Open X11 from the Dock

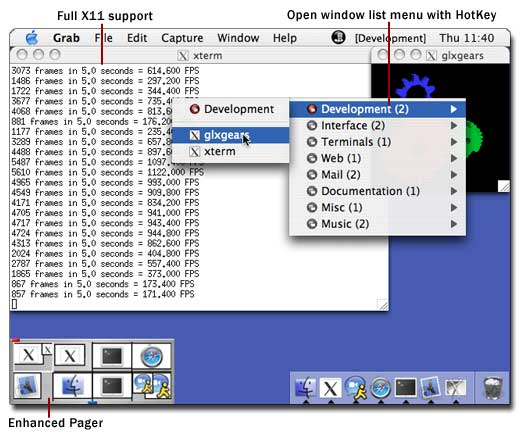330,388
